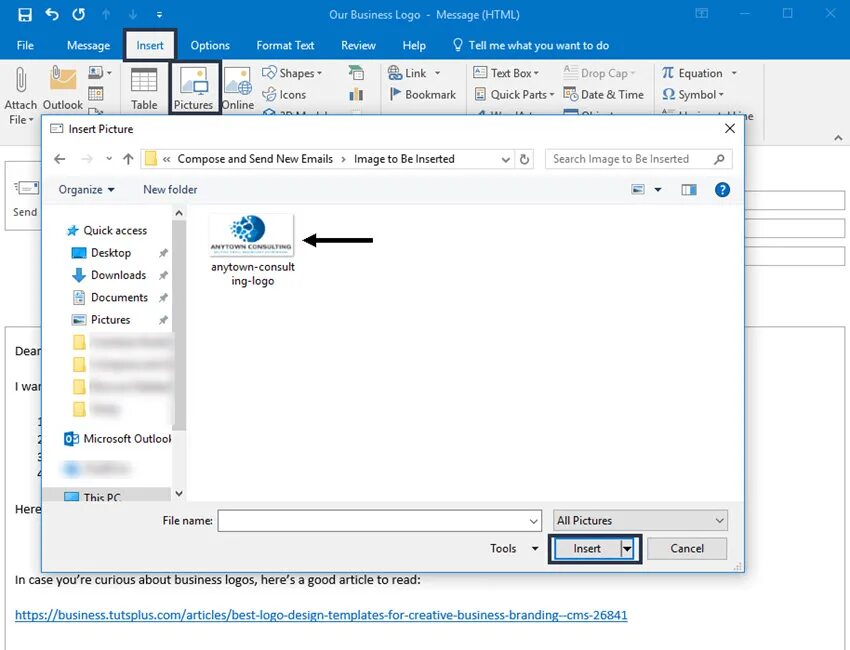This screenshot has width=850, height=650.
Task: Open the Symbol dropdown
Action: pos(693,94)
